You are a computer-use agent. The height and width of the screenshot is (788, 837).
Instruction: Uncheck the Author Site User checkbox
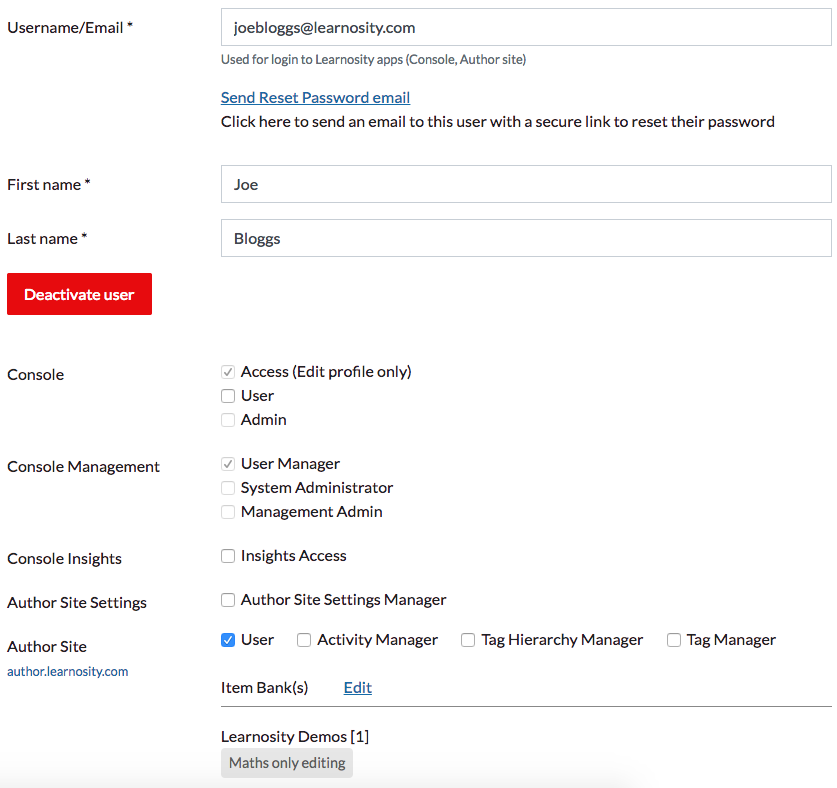click(x=228, y=640)
